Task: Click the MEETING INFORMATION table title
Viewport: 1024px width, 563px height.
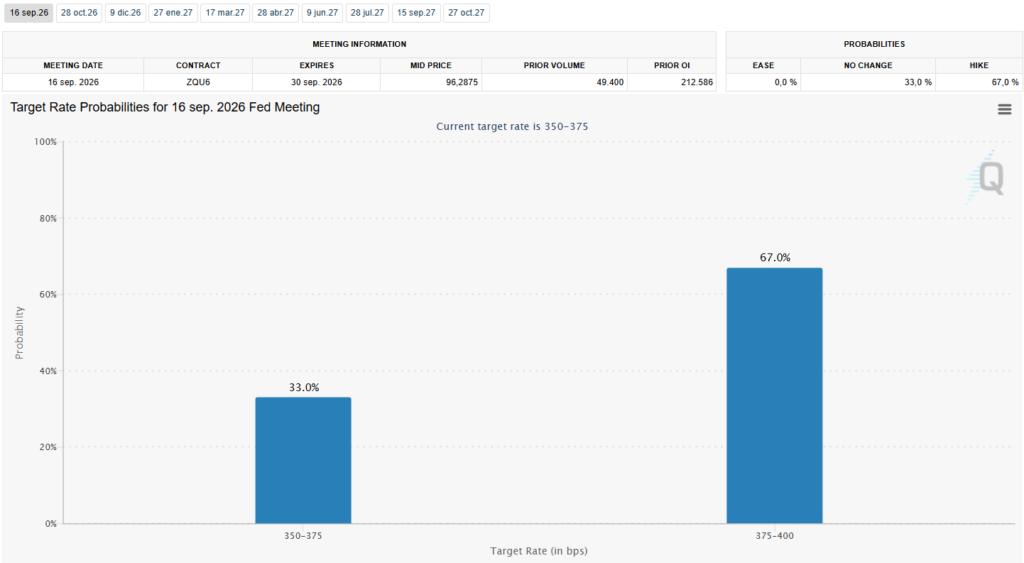Action: 359,44
